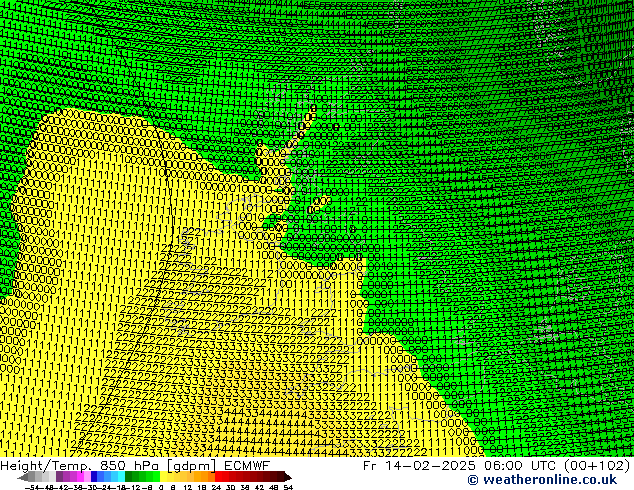Click the legend value label -54

[x=32, y=487]
